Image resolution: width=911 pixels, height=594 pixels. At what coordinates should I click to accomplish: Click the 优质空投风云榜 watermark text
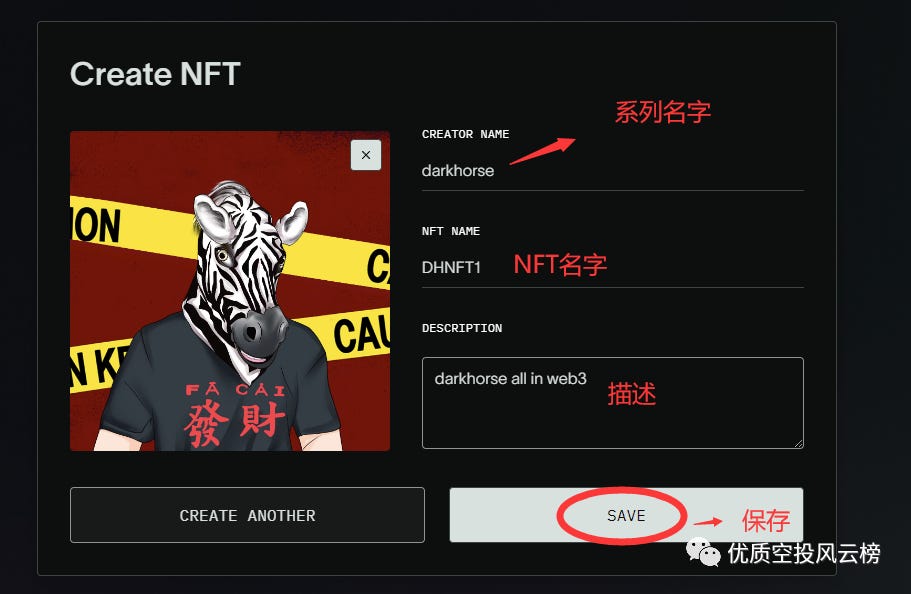click(804, 553)
